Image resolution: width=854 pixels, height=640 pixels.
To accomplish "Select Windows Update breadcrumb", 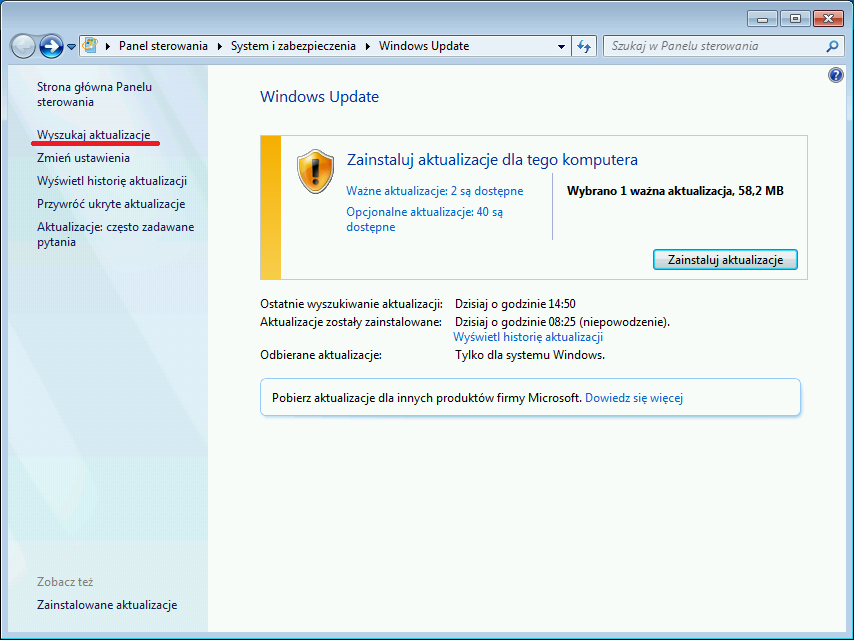I will [424, 46].
